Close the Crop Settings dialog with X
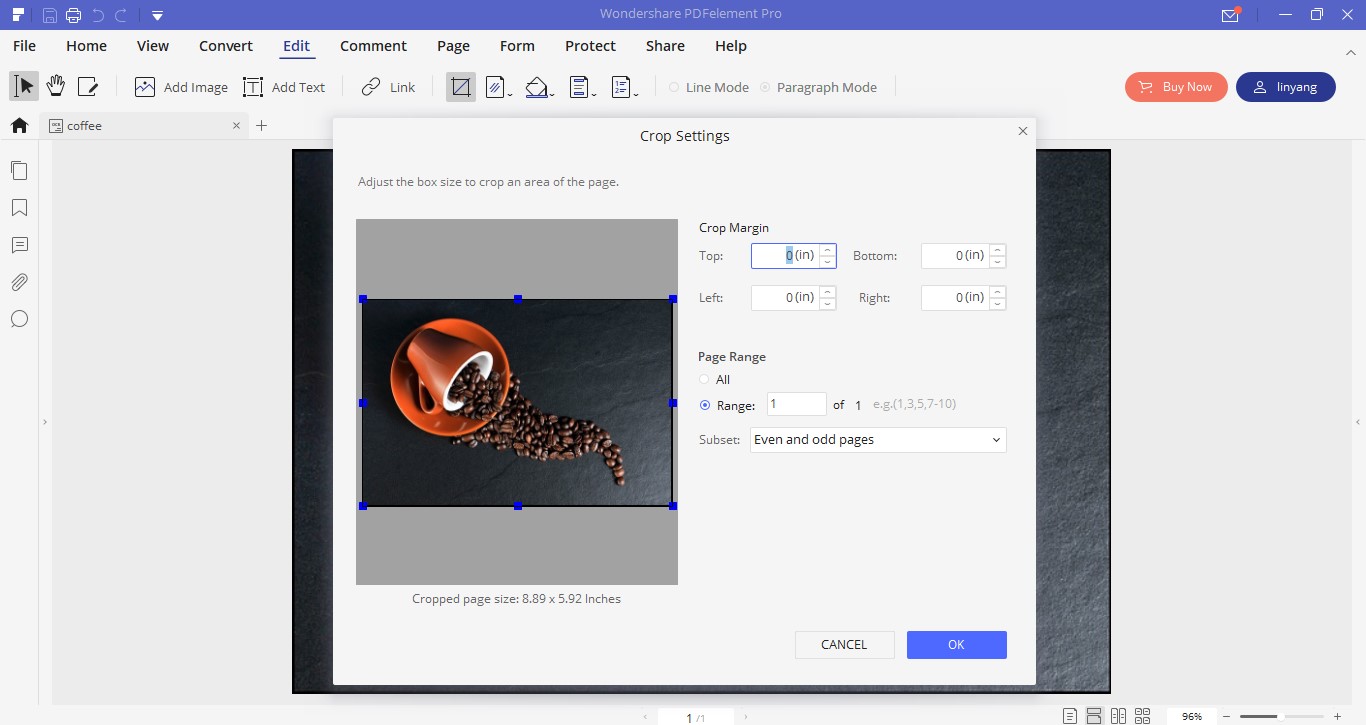 pos(1022,131)
